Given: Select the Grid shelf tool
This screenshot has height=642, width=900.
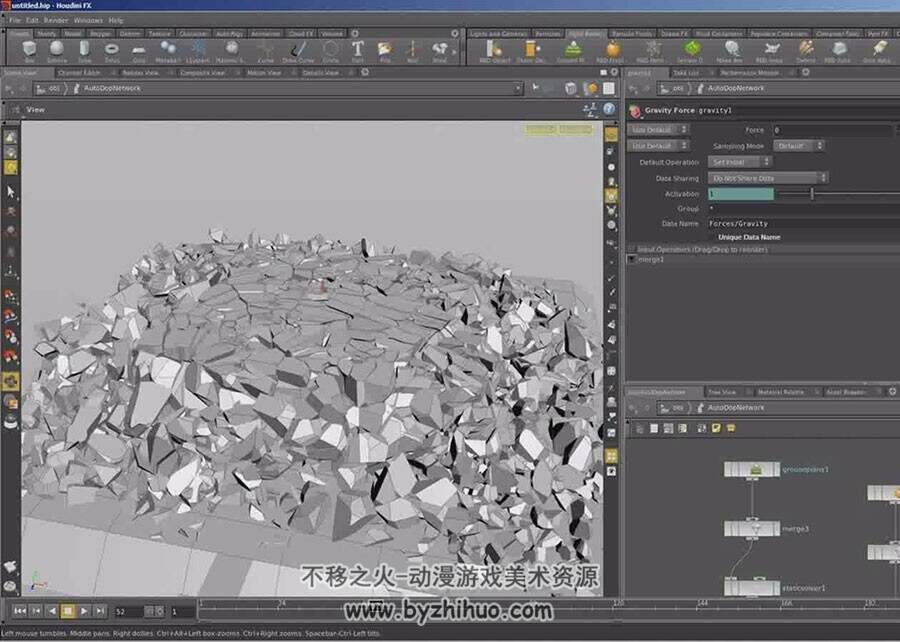Looking at the screenshot, I should click(x=139, y=51).
